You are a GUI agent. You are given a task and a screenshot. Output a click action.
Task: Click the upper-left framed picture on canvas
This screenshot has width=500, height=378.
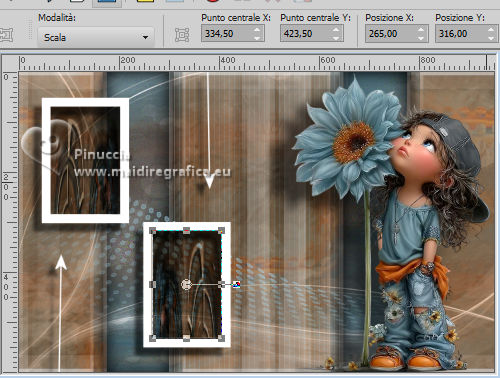click(85, 160)
